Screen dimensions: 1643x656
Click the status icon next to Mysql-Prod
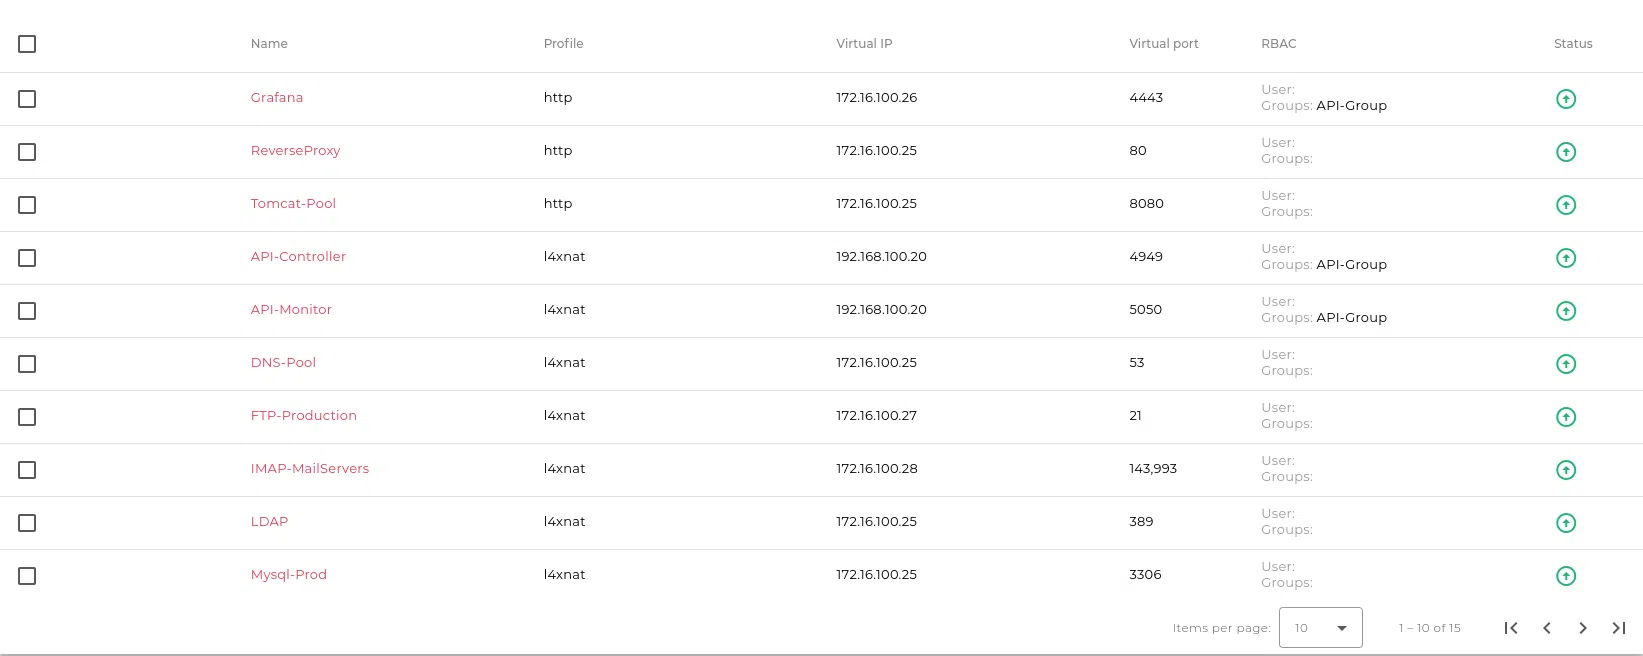(1566, 576)
